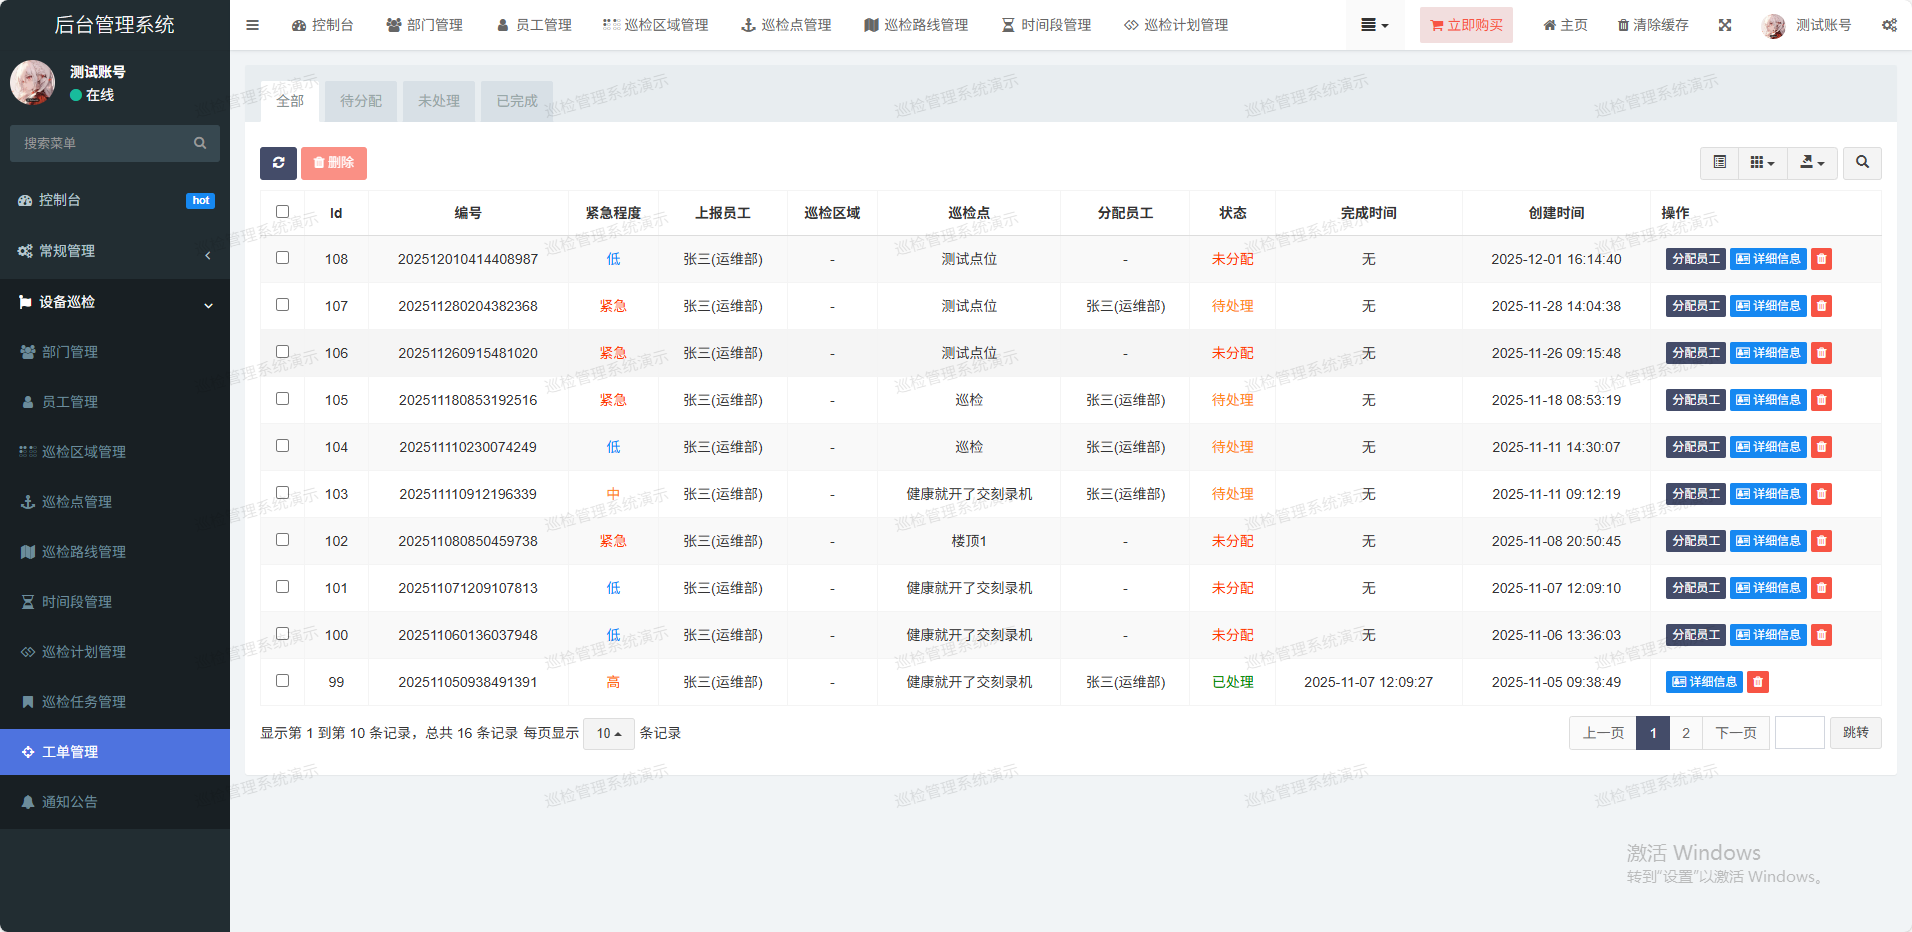The width and height of the screenshot is (1912, 932).
Task: Switch to the 待分配 tab
Action: pos(360,101)
